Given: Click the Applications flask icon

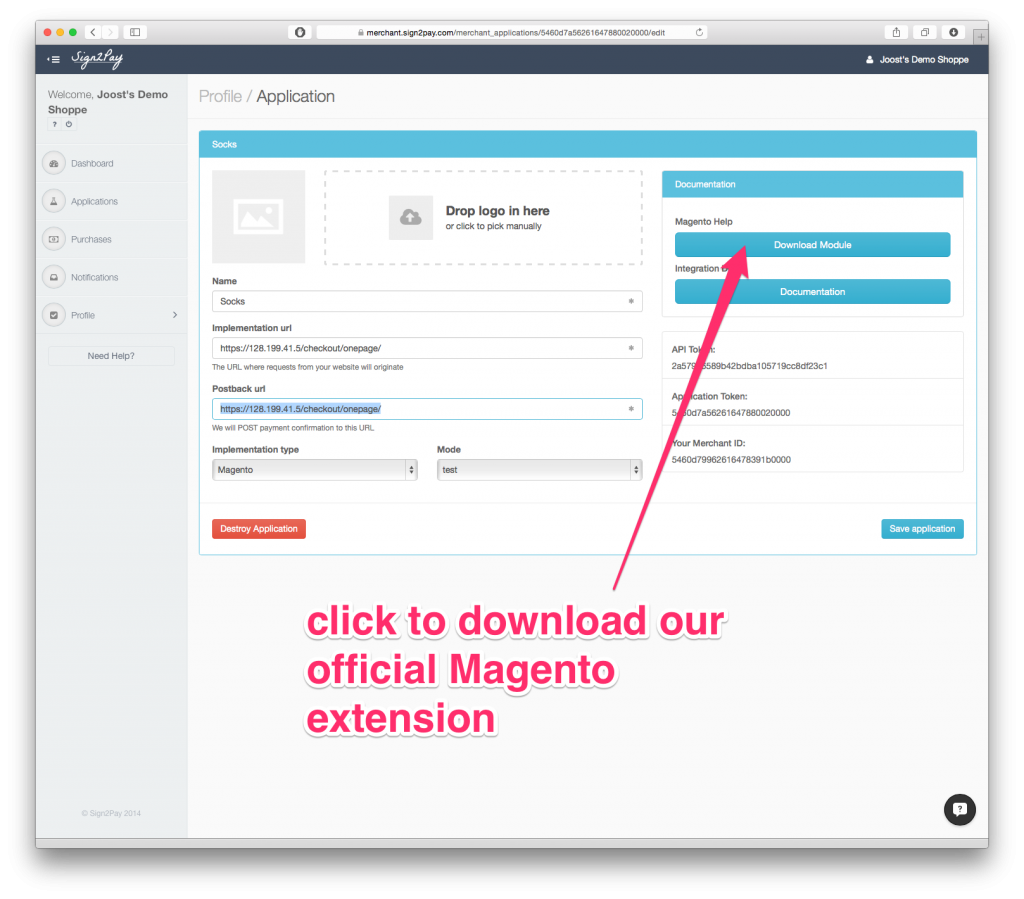Looking at the screenshot, I should coord(54,201).
